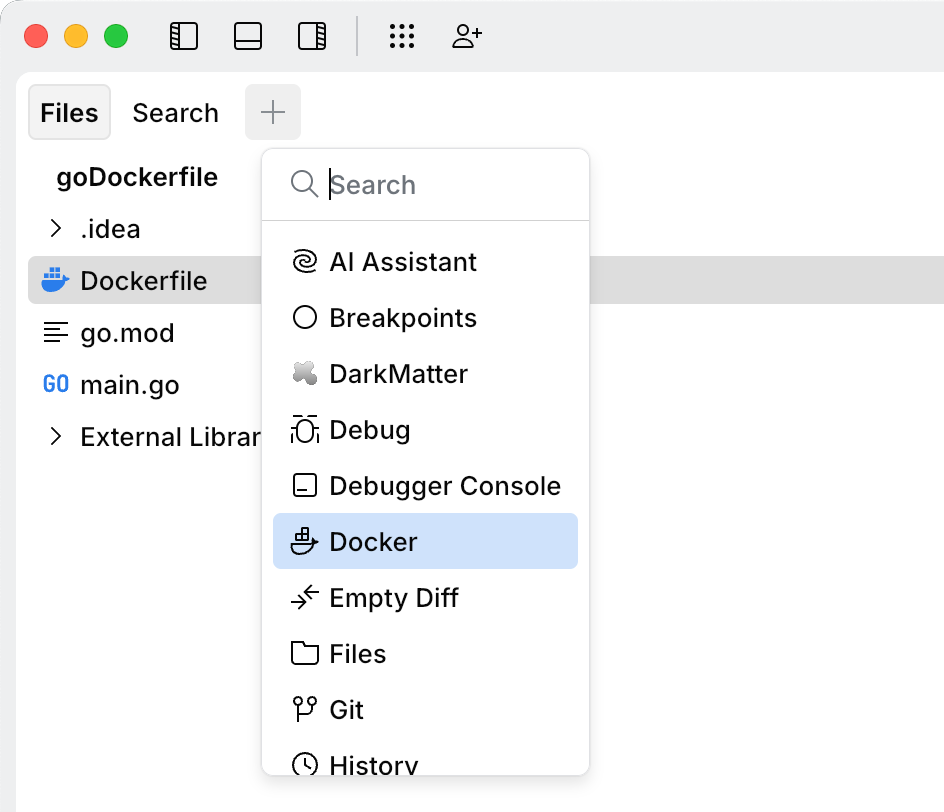
Task: Click the Empty Diff icon
Action: point(303,598)
